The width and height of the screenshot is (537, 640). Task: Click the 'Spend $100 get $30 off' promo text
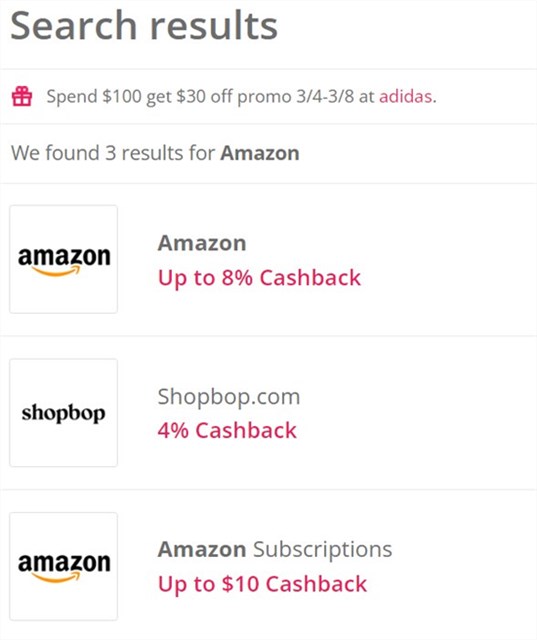140,97
